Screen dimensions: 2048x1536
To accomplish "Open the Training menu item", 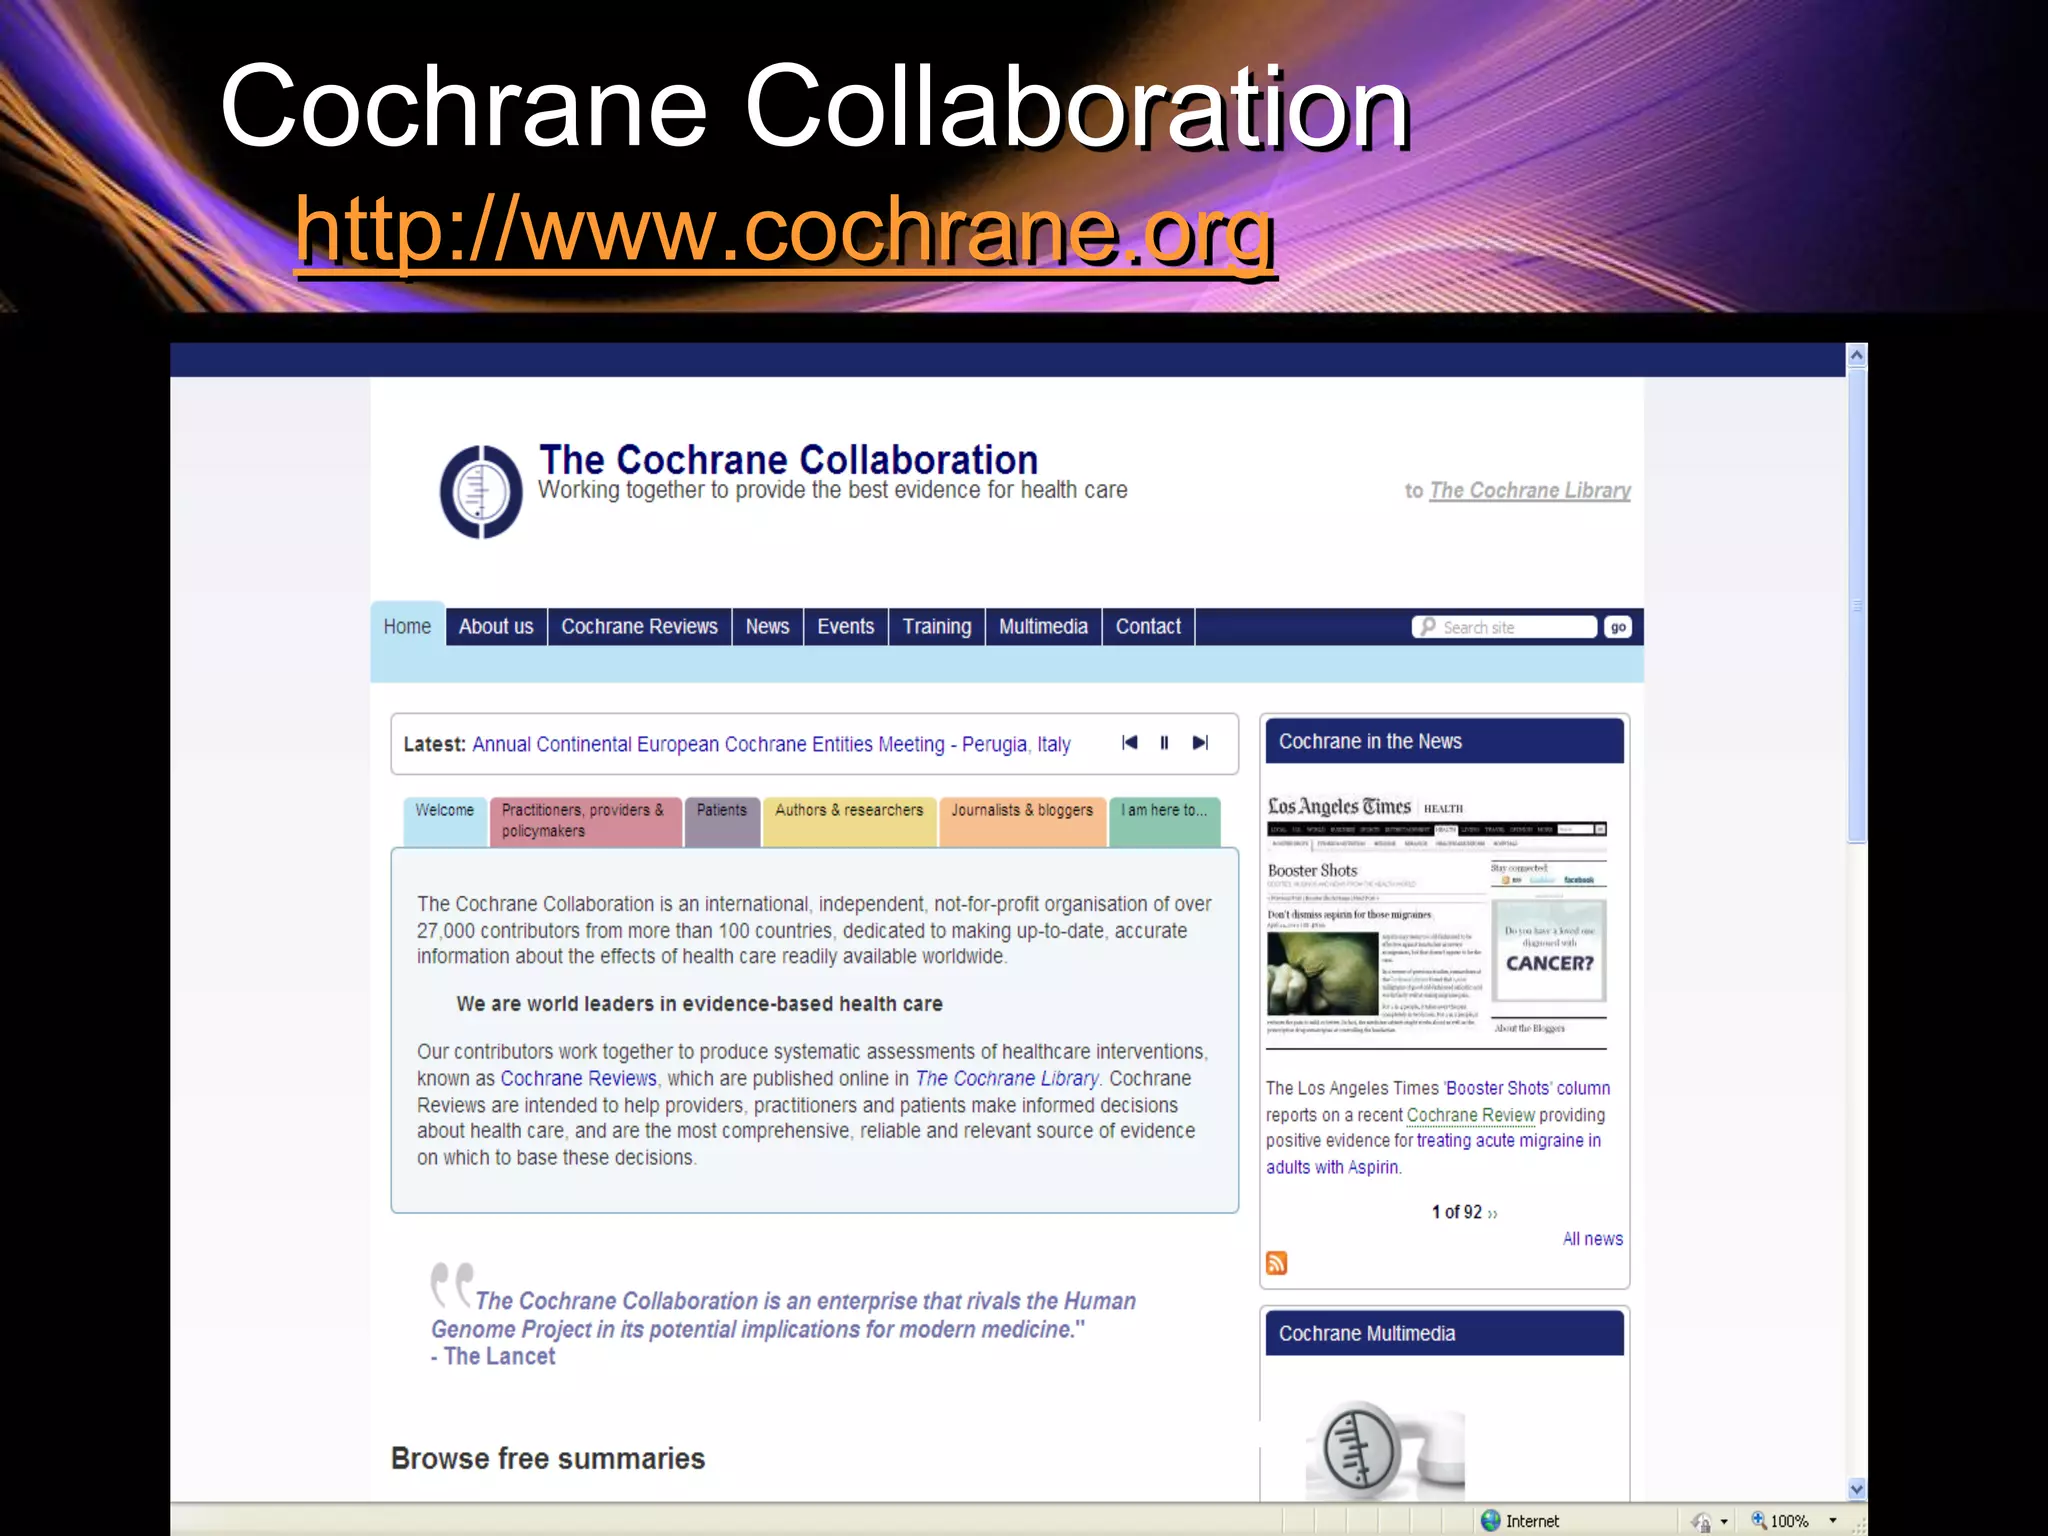I will click(937, 627).
